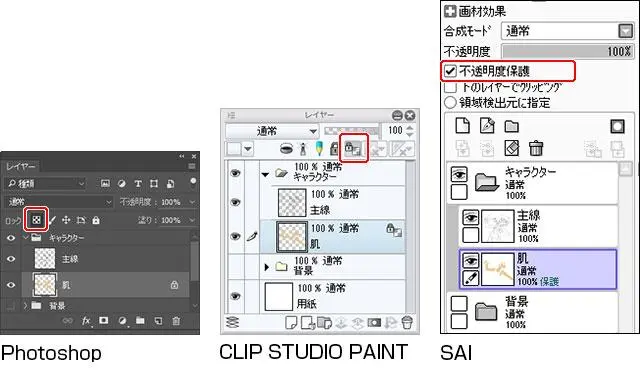Screen dimensions: 640x370
Task: Click CLIP STUDIO opacity 100 stepper arrows
Action: [410, 131]
